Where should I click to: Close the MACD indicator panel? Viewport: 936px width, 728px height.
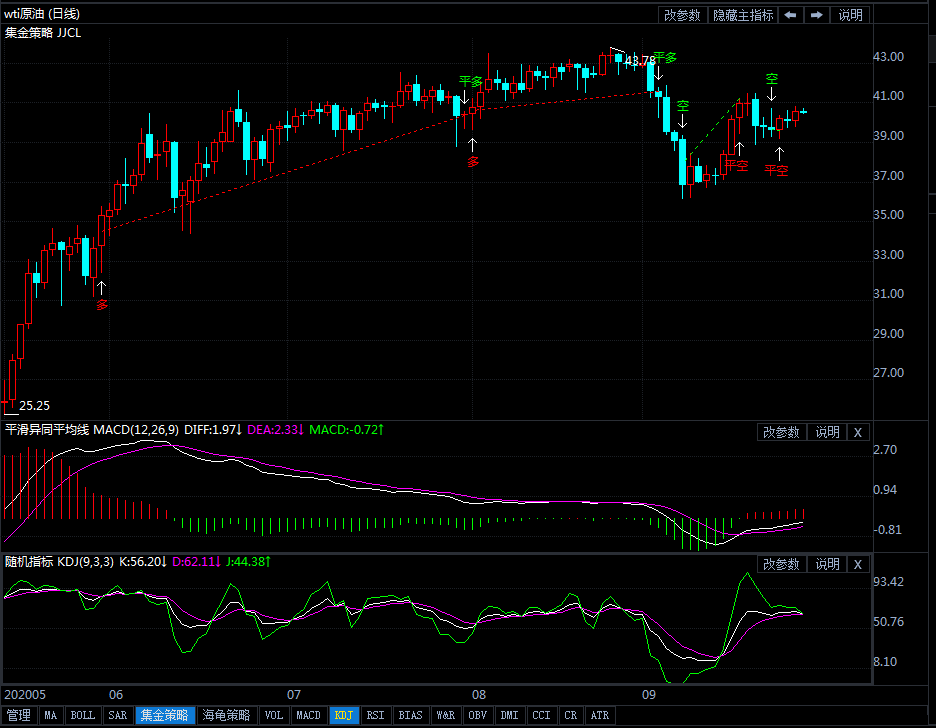pyautogui.click(x=857, y=432)
